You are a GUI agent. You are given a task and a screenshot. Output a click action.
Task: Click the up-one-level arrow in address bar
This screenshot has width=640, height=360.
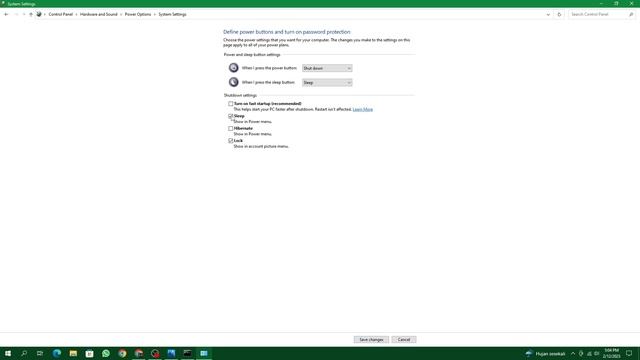(x=31, y=14)
